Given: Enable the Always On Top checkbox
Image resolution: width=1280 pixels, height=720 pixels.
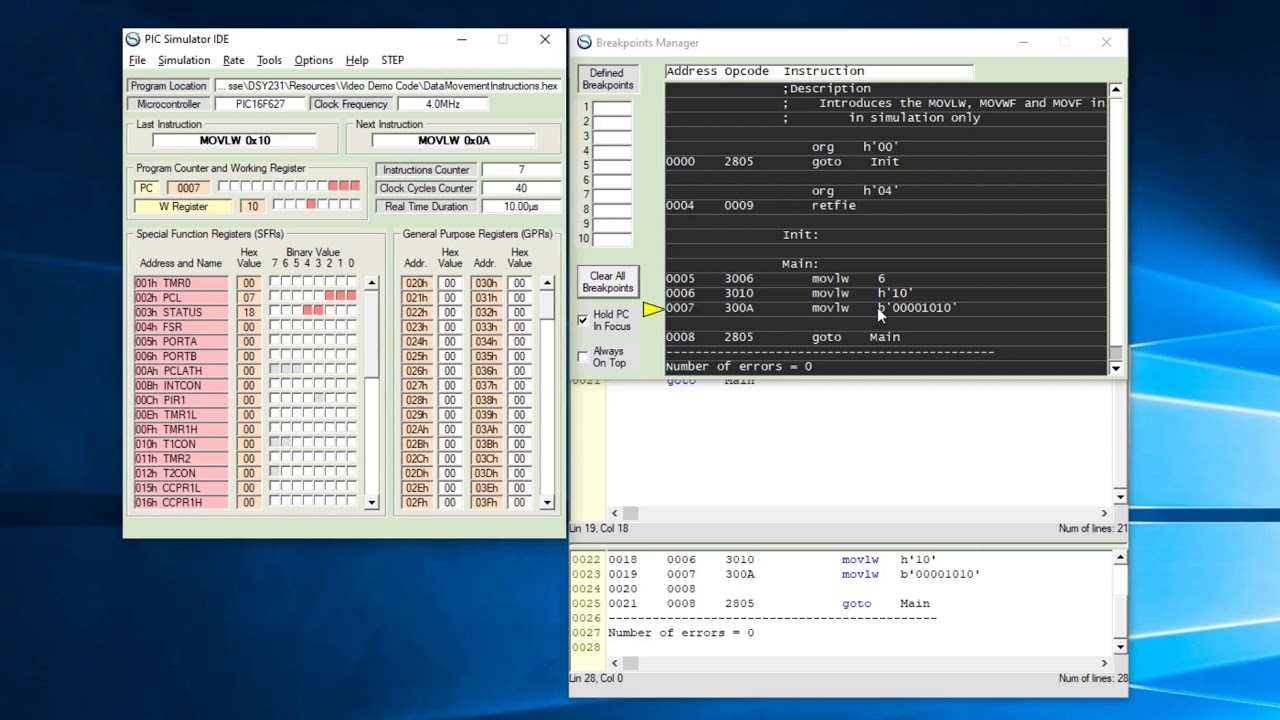Looking at the screenshot, I should click(583, 356).
